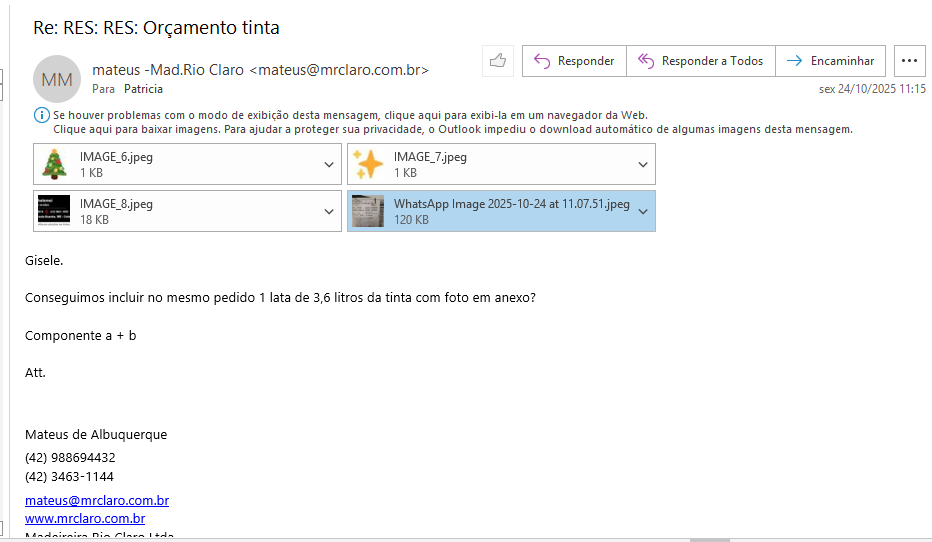
Task: Forward the email with Encaminhar
Action: (830, 61)
